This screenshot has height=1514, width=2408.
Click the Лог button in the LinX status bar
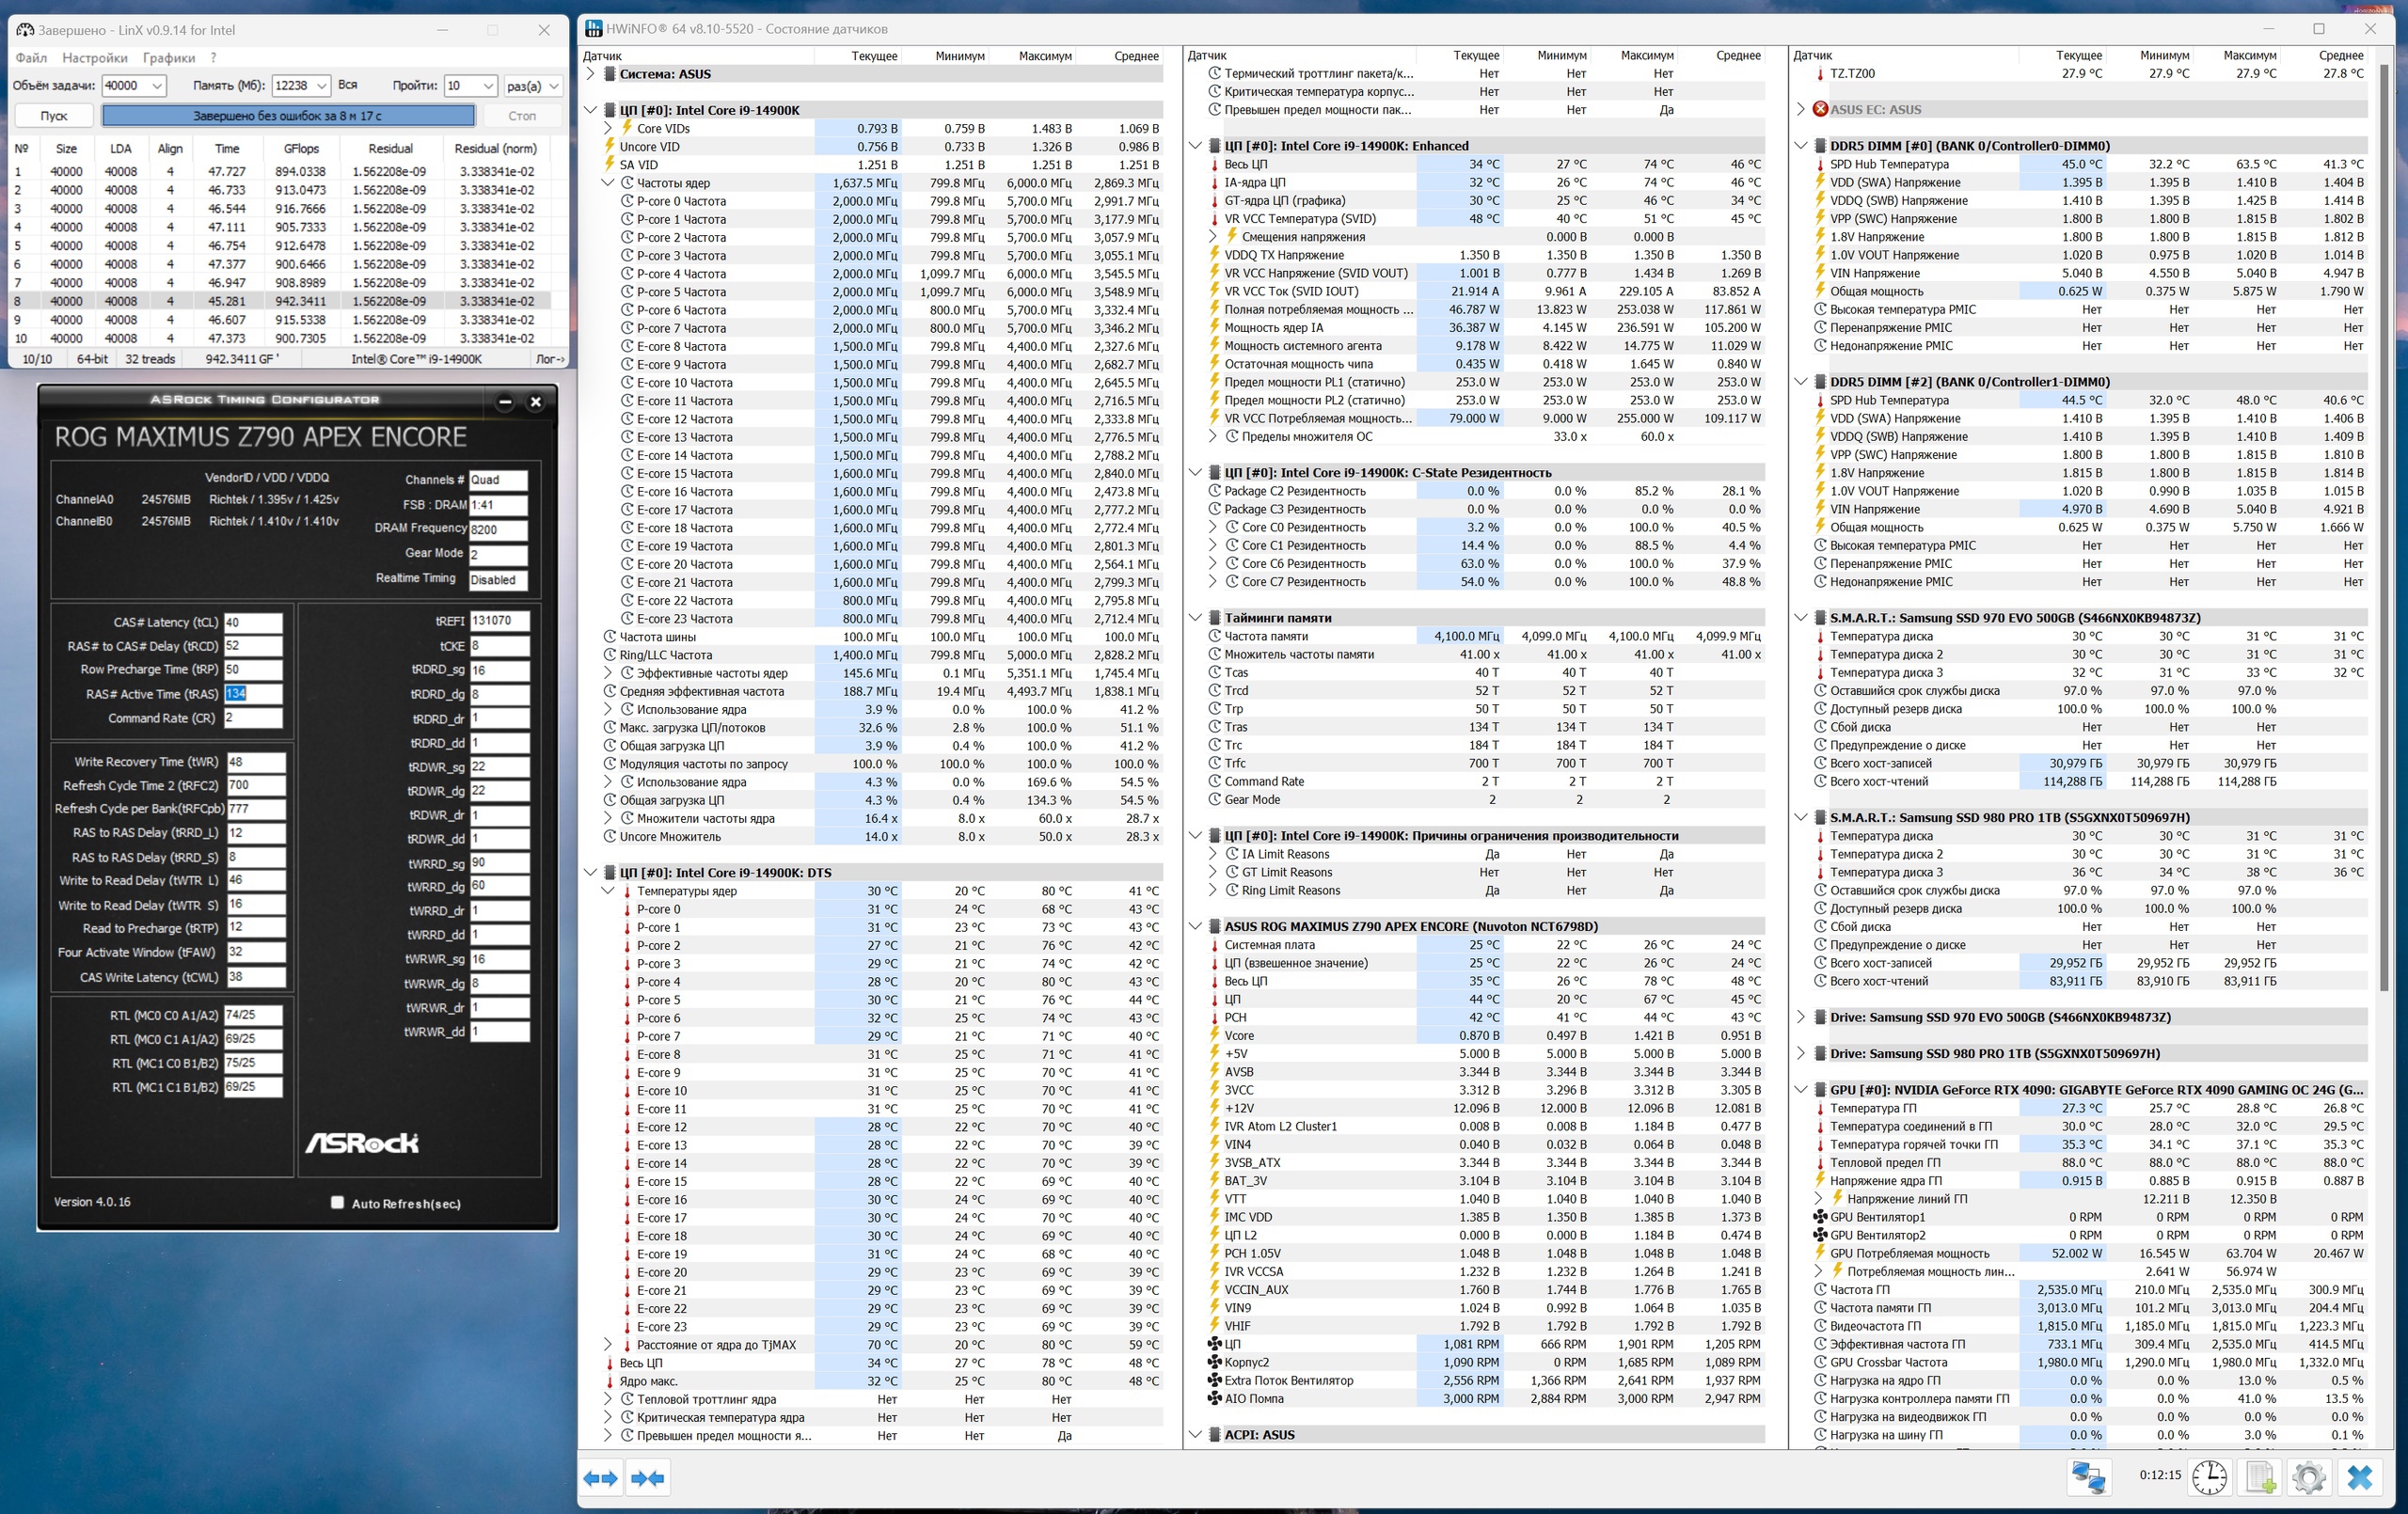coord(549,359)
